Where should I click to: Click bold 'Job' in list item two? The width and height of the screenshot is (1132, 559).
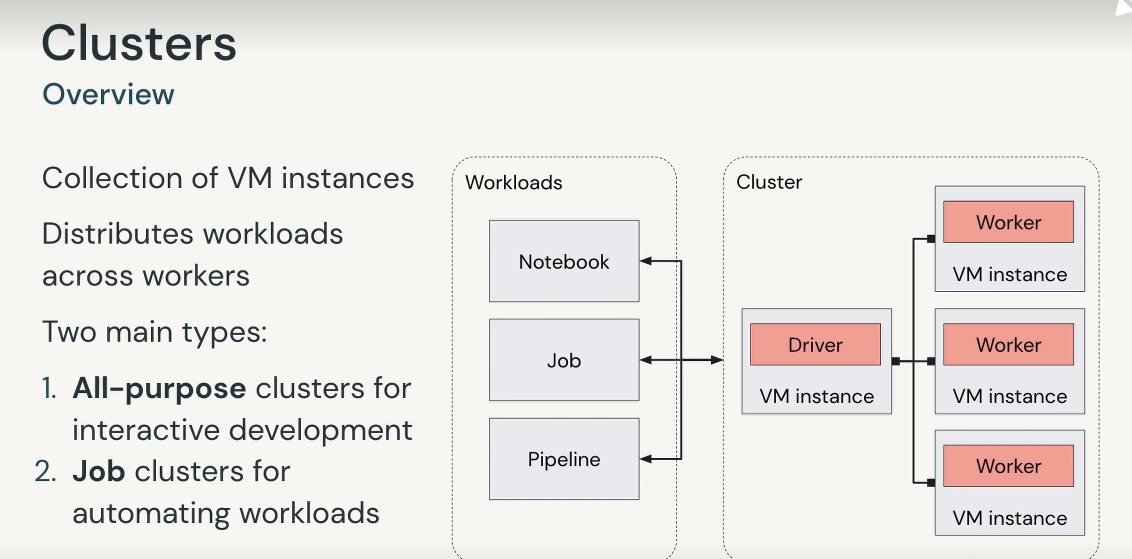click(99, 472)
